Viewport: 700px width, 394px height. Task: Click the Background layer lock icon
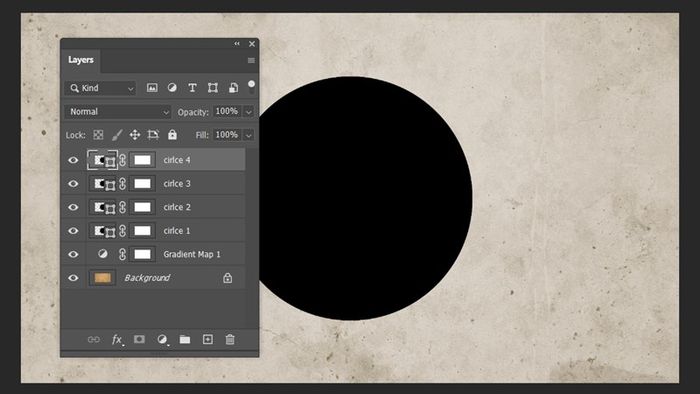tap(228, 278)
